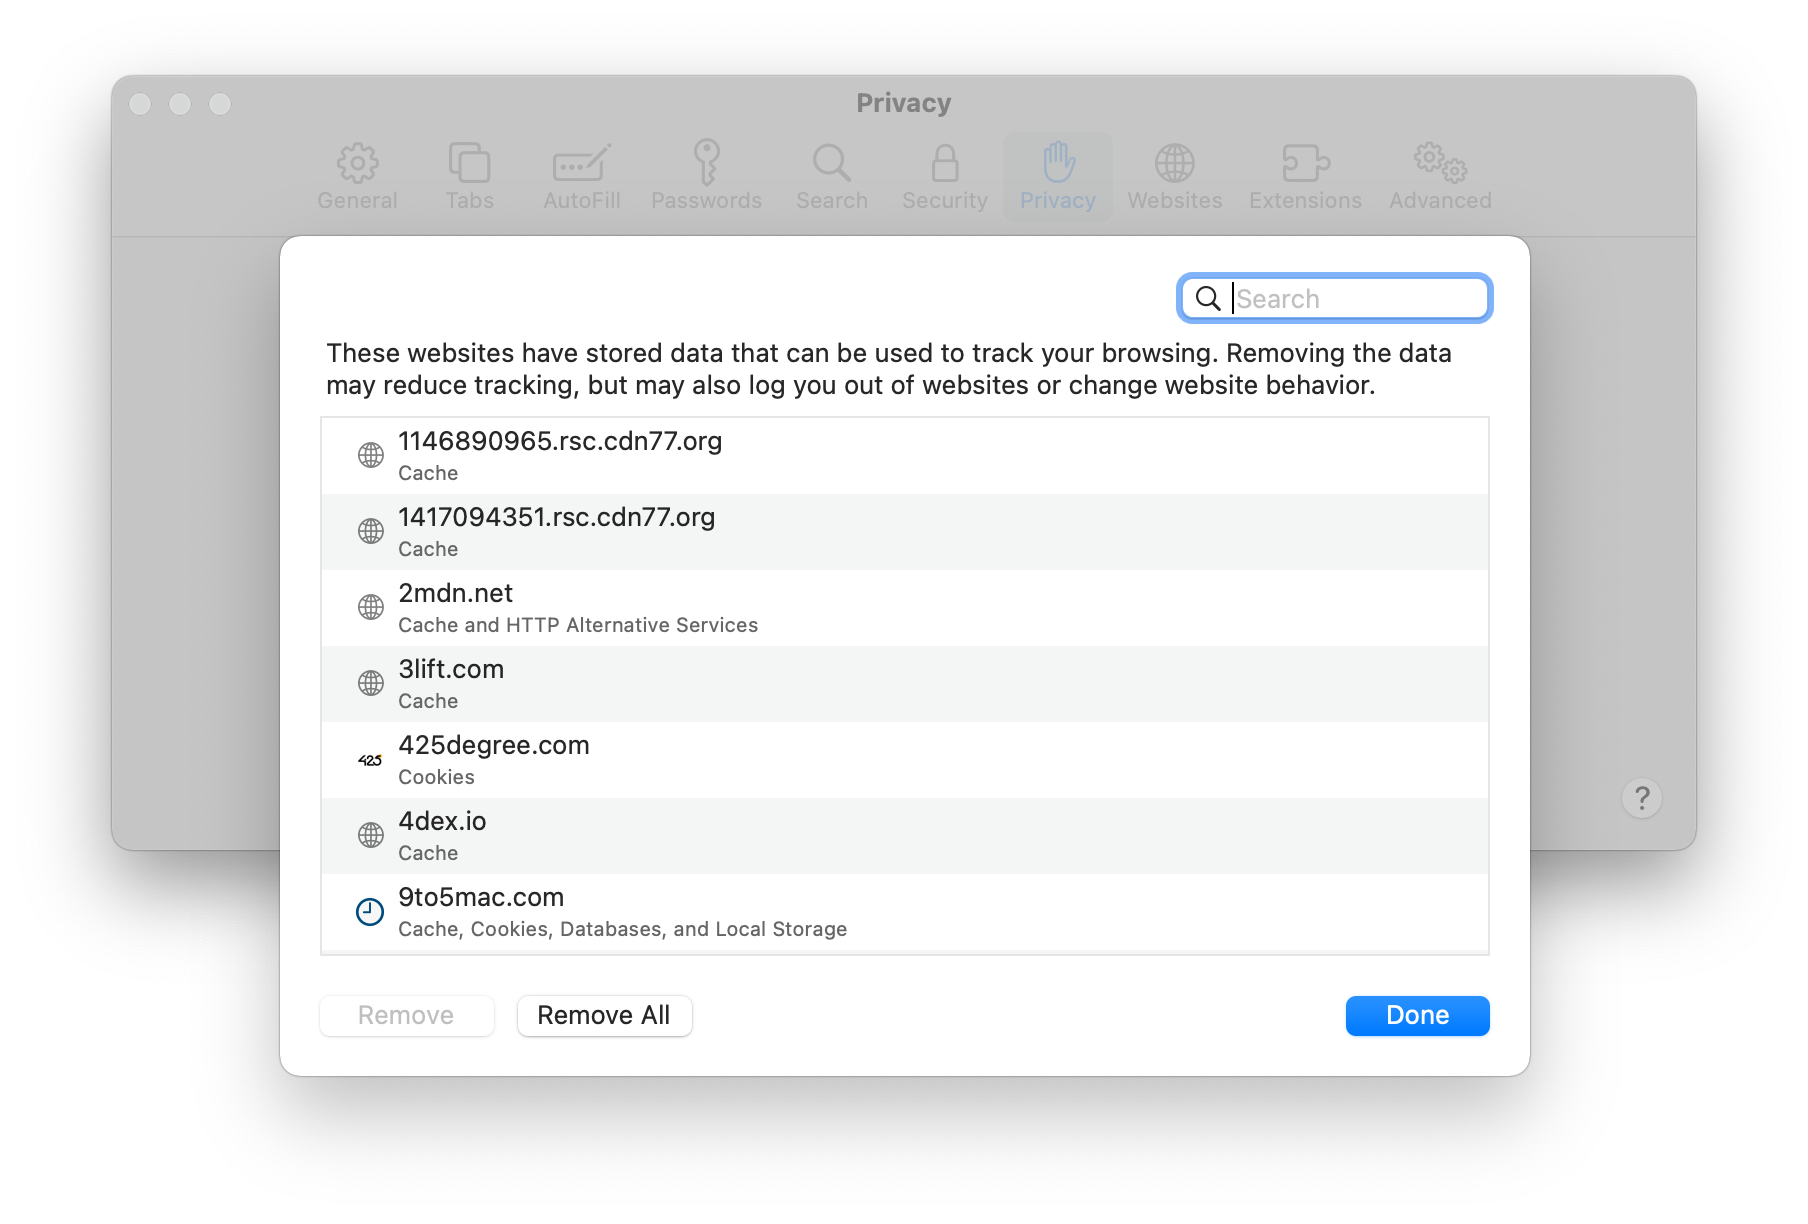Screen dimensions: 1808x1224
Task: Click the Done button
Action: pos(1417,1015)
